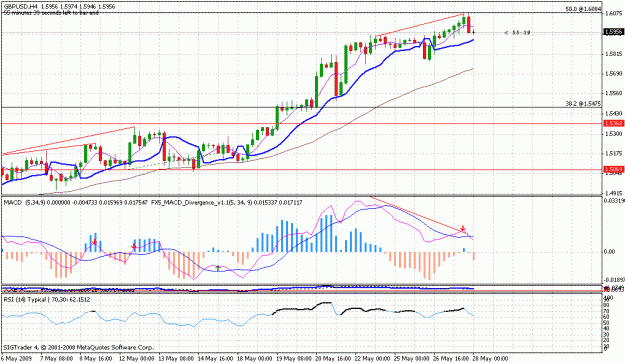Click the '18 May 00:00' time axis label
Viewport: 625px width, 363px height.
[x=255, y=359]
